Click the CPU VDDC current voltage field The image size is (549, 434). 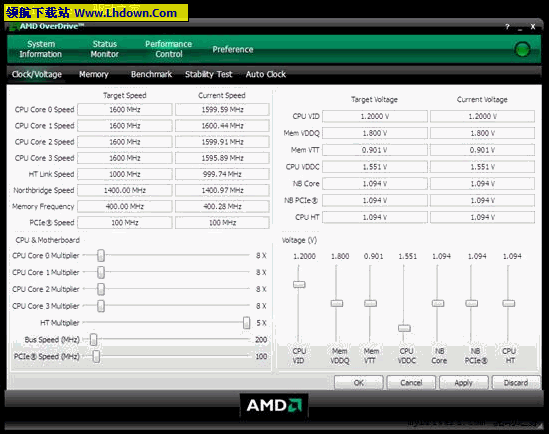tap(482, 167)
